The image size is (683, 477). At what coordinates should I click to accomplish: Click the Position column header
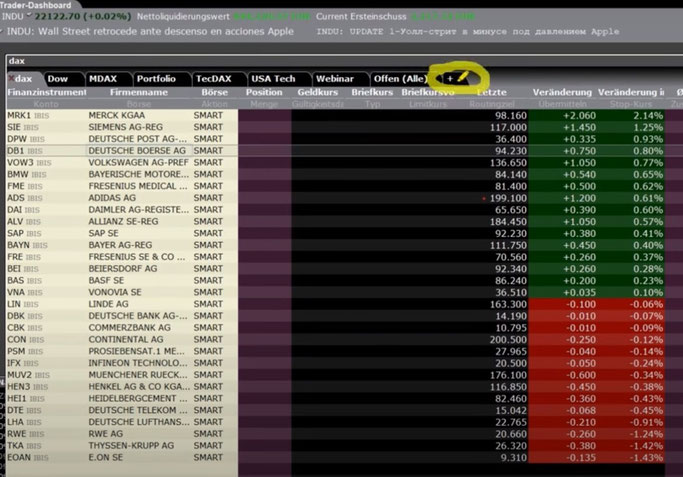(264, 92)
